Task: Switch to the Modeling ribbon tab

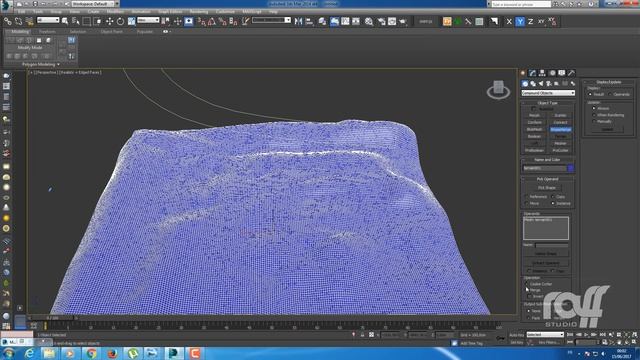Action: click(20, 31)
